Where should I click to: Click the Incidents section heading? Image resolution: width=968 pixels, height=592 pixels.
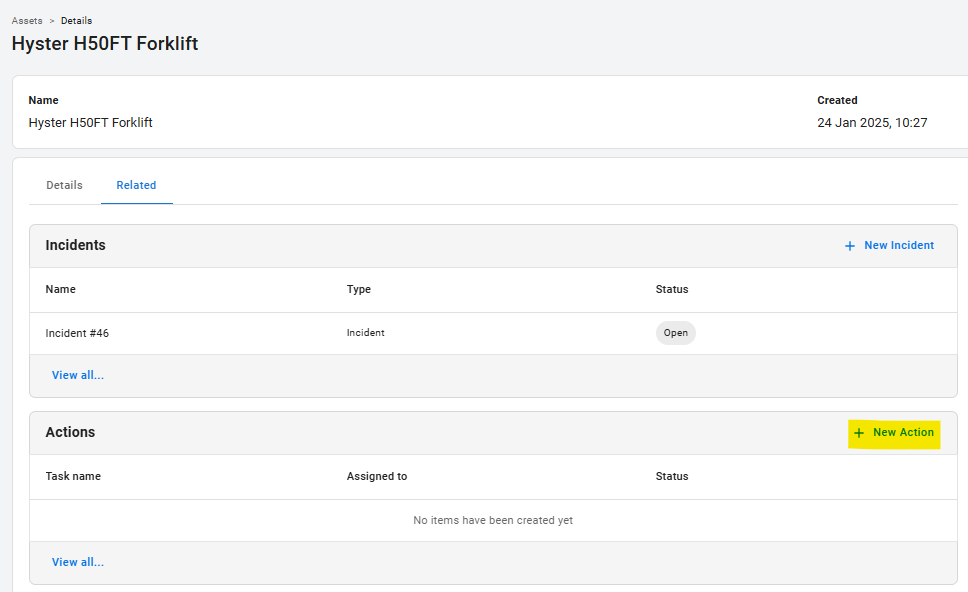[75, 245]
